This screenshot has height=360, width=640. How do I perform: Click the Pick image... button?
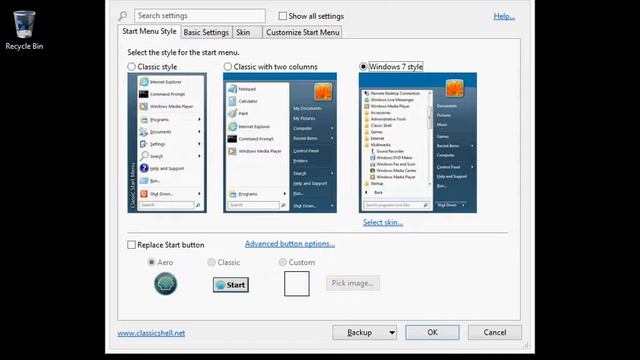[353, 283]
